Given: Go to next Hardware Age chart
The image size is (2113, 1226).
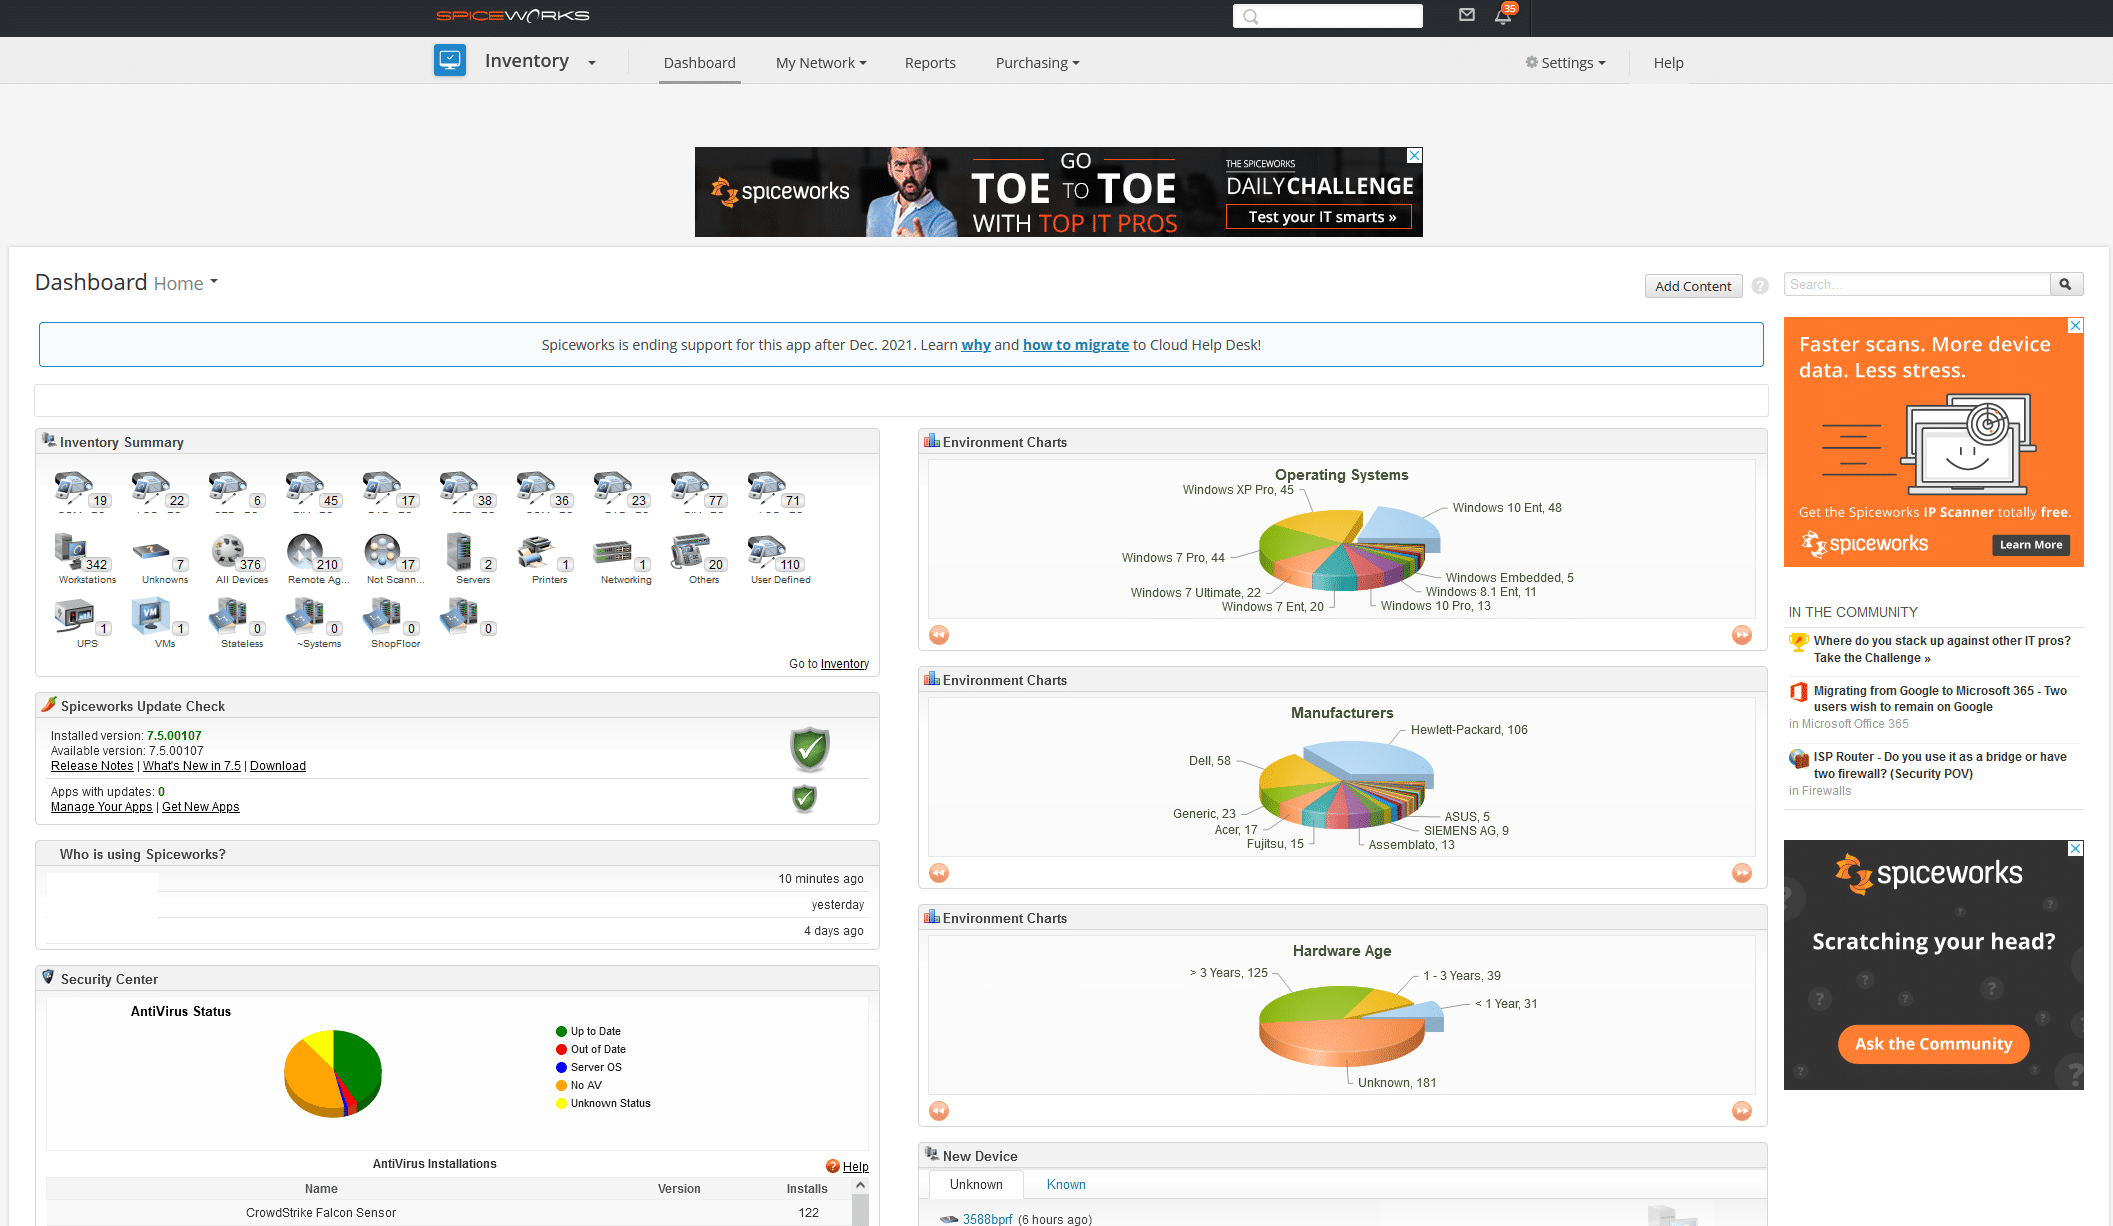Looking at the screenshot, I should pos(1742,1111).
